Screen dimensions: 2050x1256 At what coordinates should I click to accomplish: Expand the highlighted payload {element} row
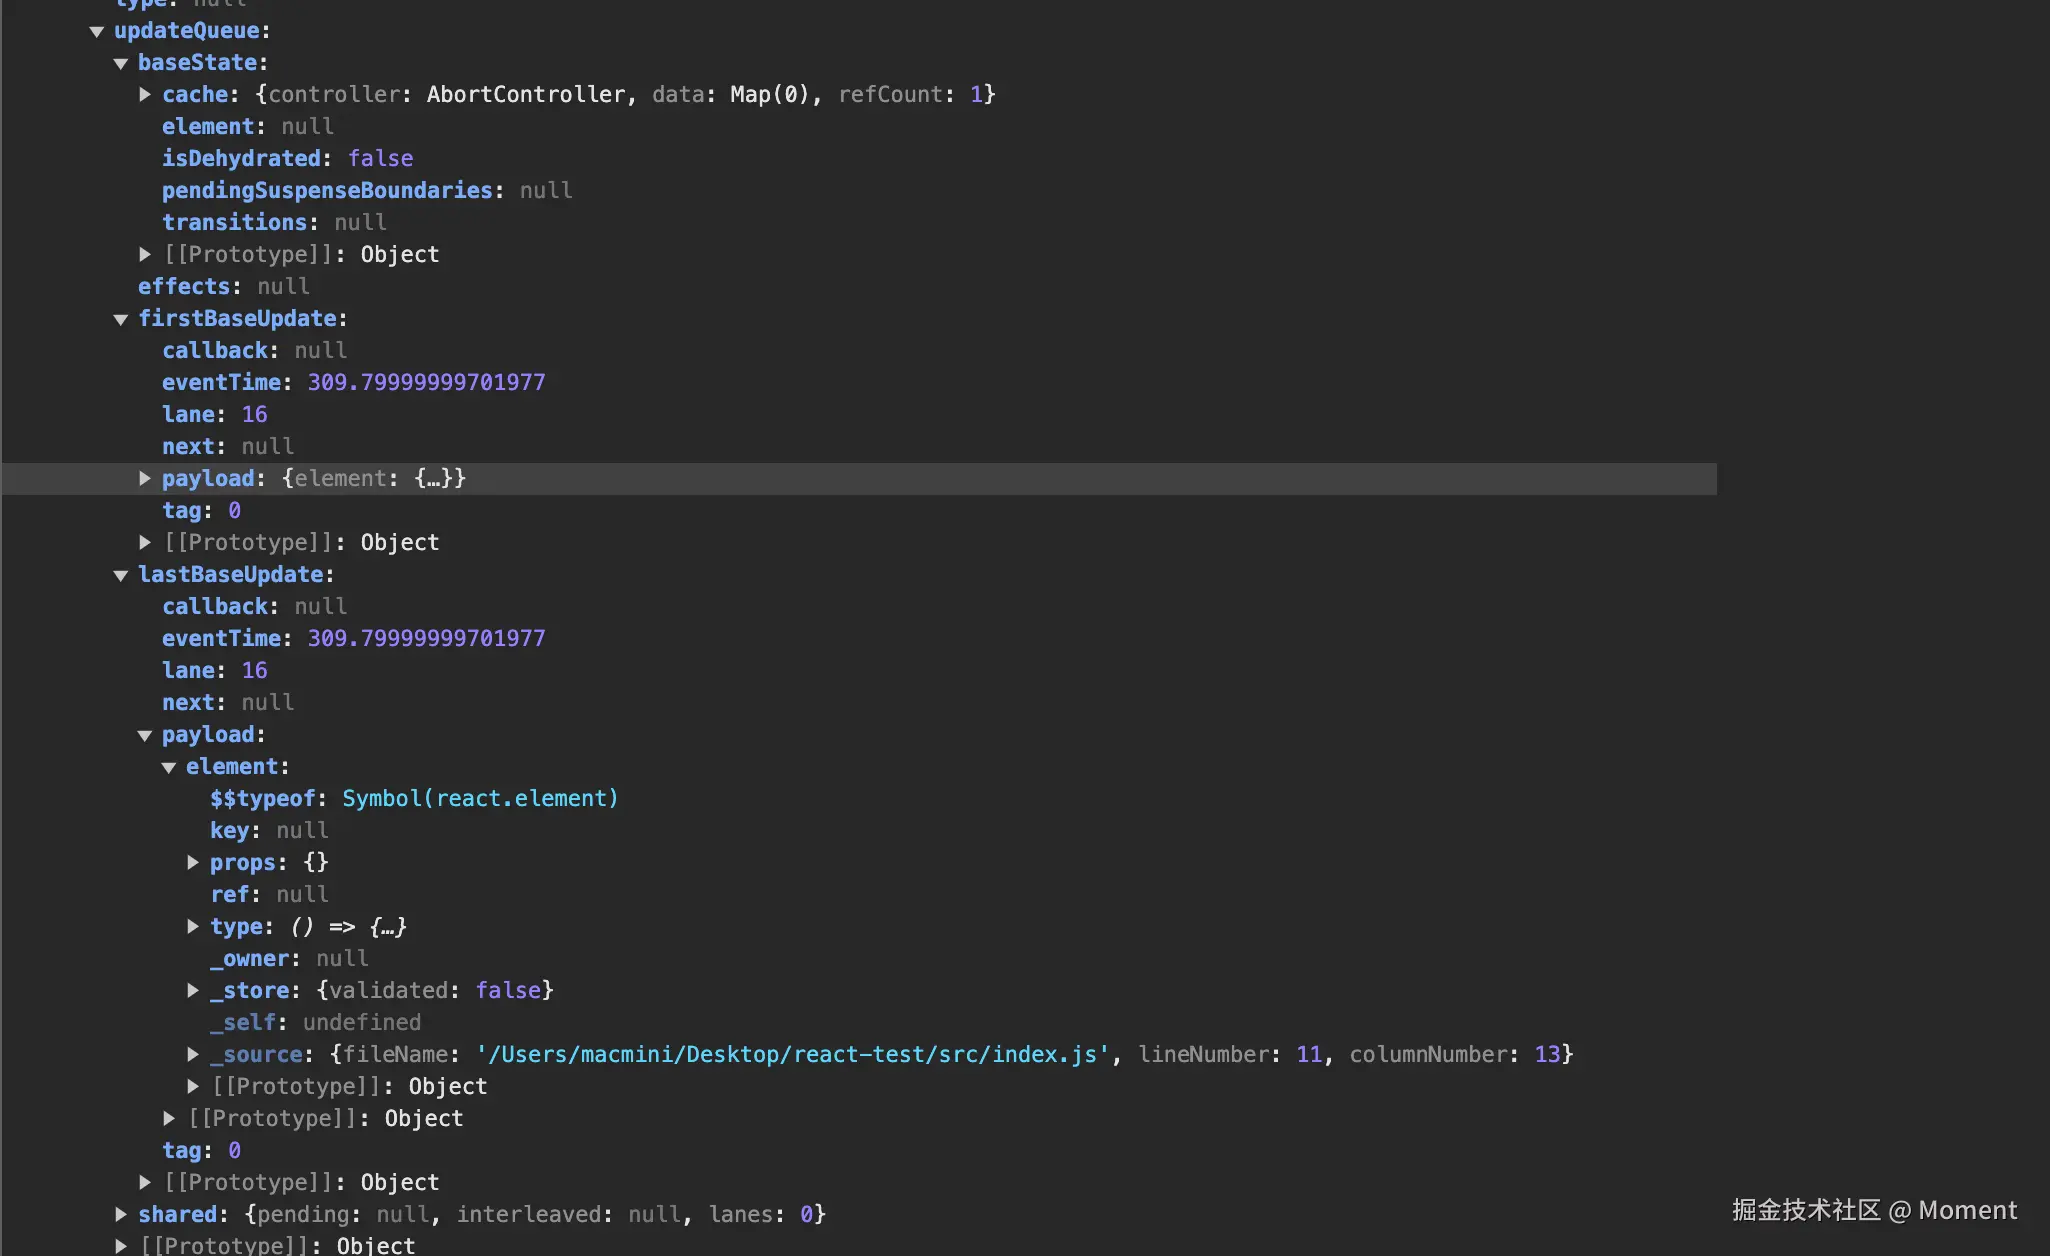(x=145, y=478)
